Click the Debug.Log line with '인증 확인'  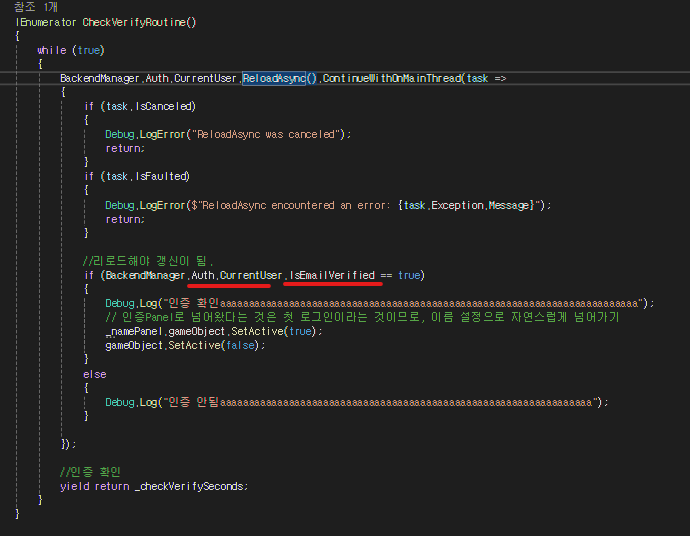(379, 303)
